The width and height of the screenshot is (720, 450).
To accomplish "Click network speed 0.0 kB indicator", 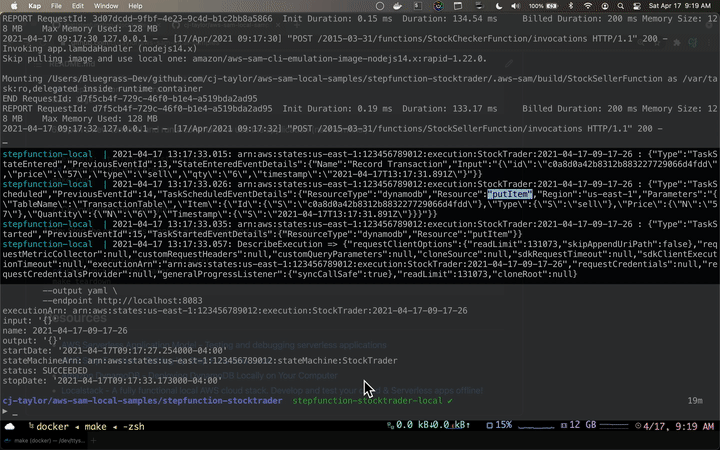I will coord(429,425).
